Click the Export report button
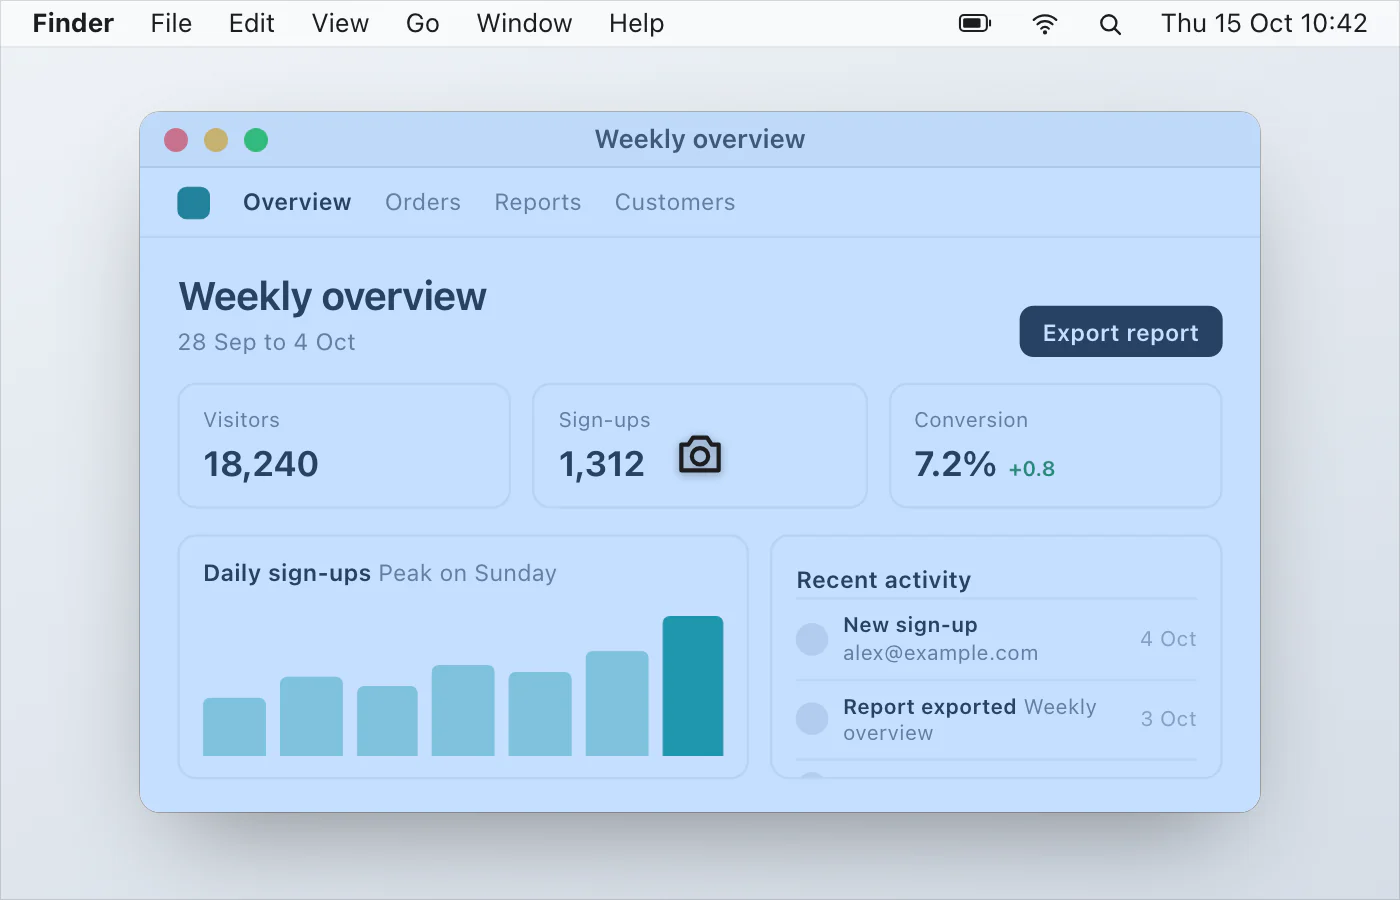This screenshot has height=900, width=1400. click(1121, 332)
